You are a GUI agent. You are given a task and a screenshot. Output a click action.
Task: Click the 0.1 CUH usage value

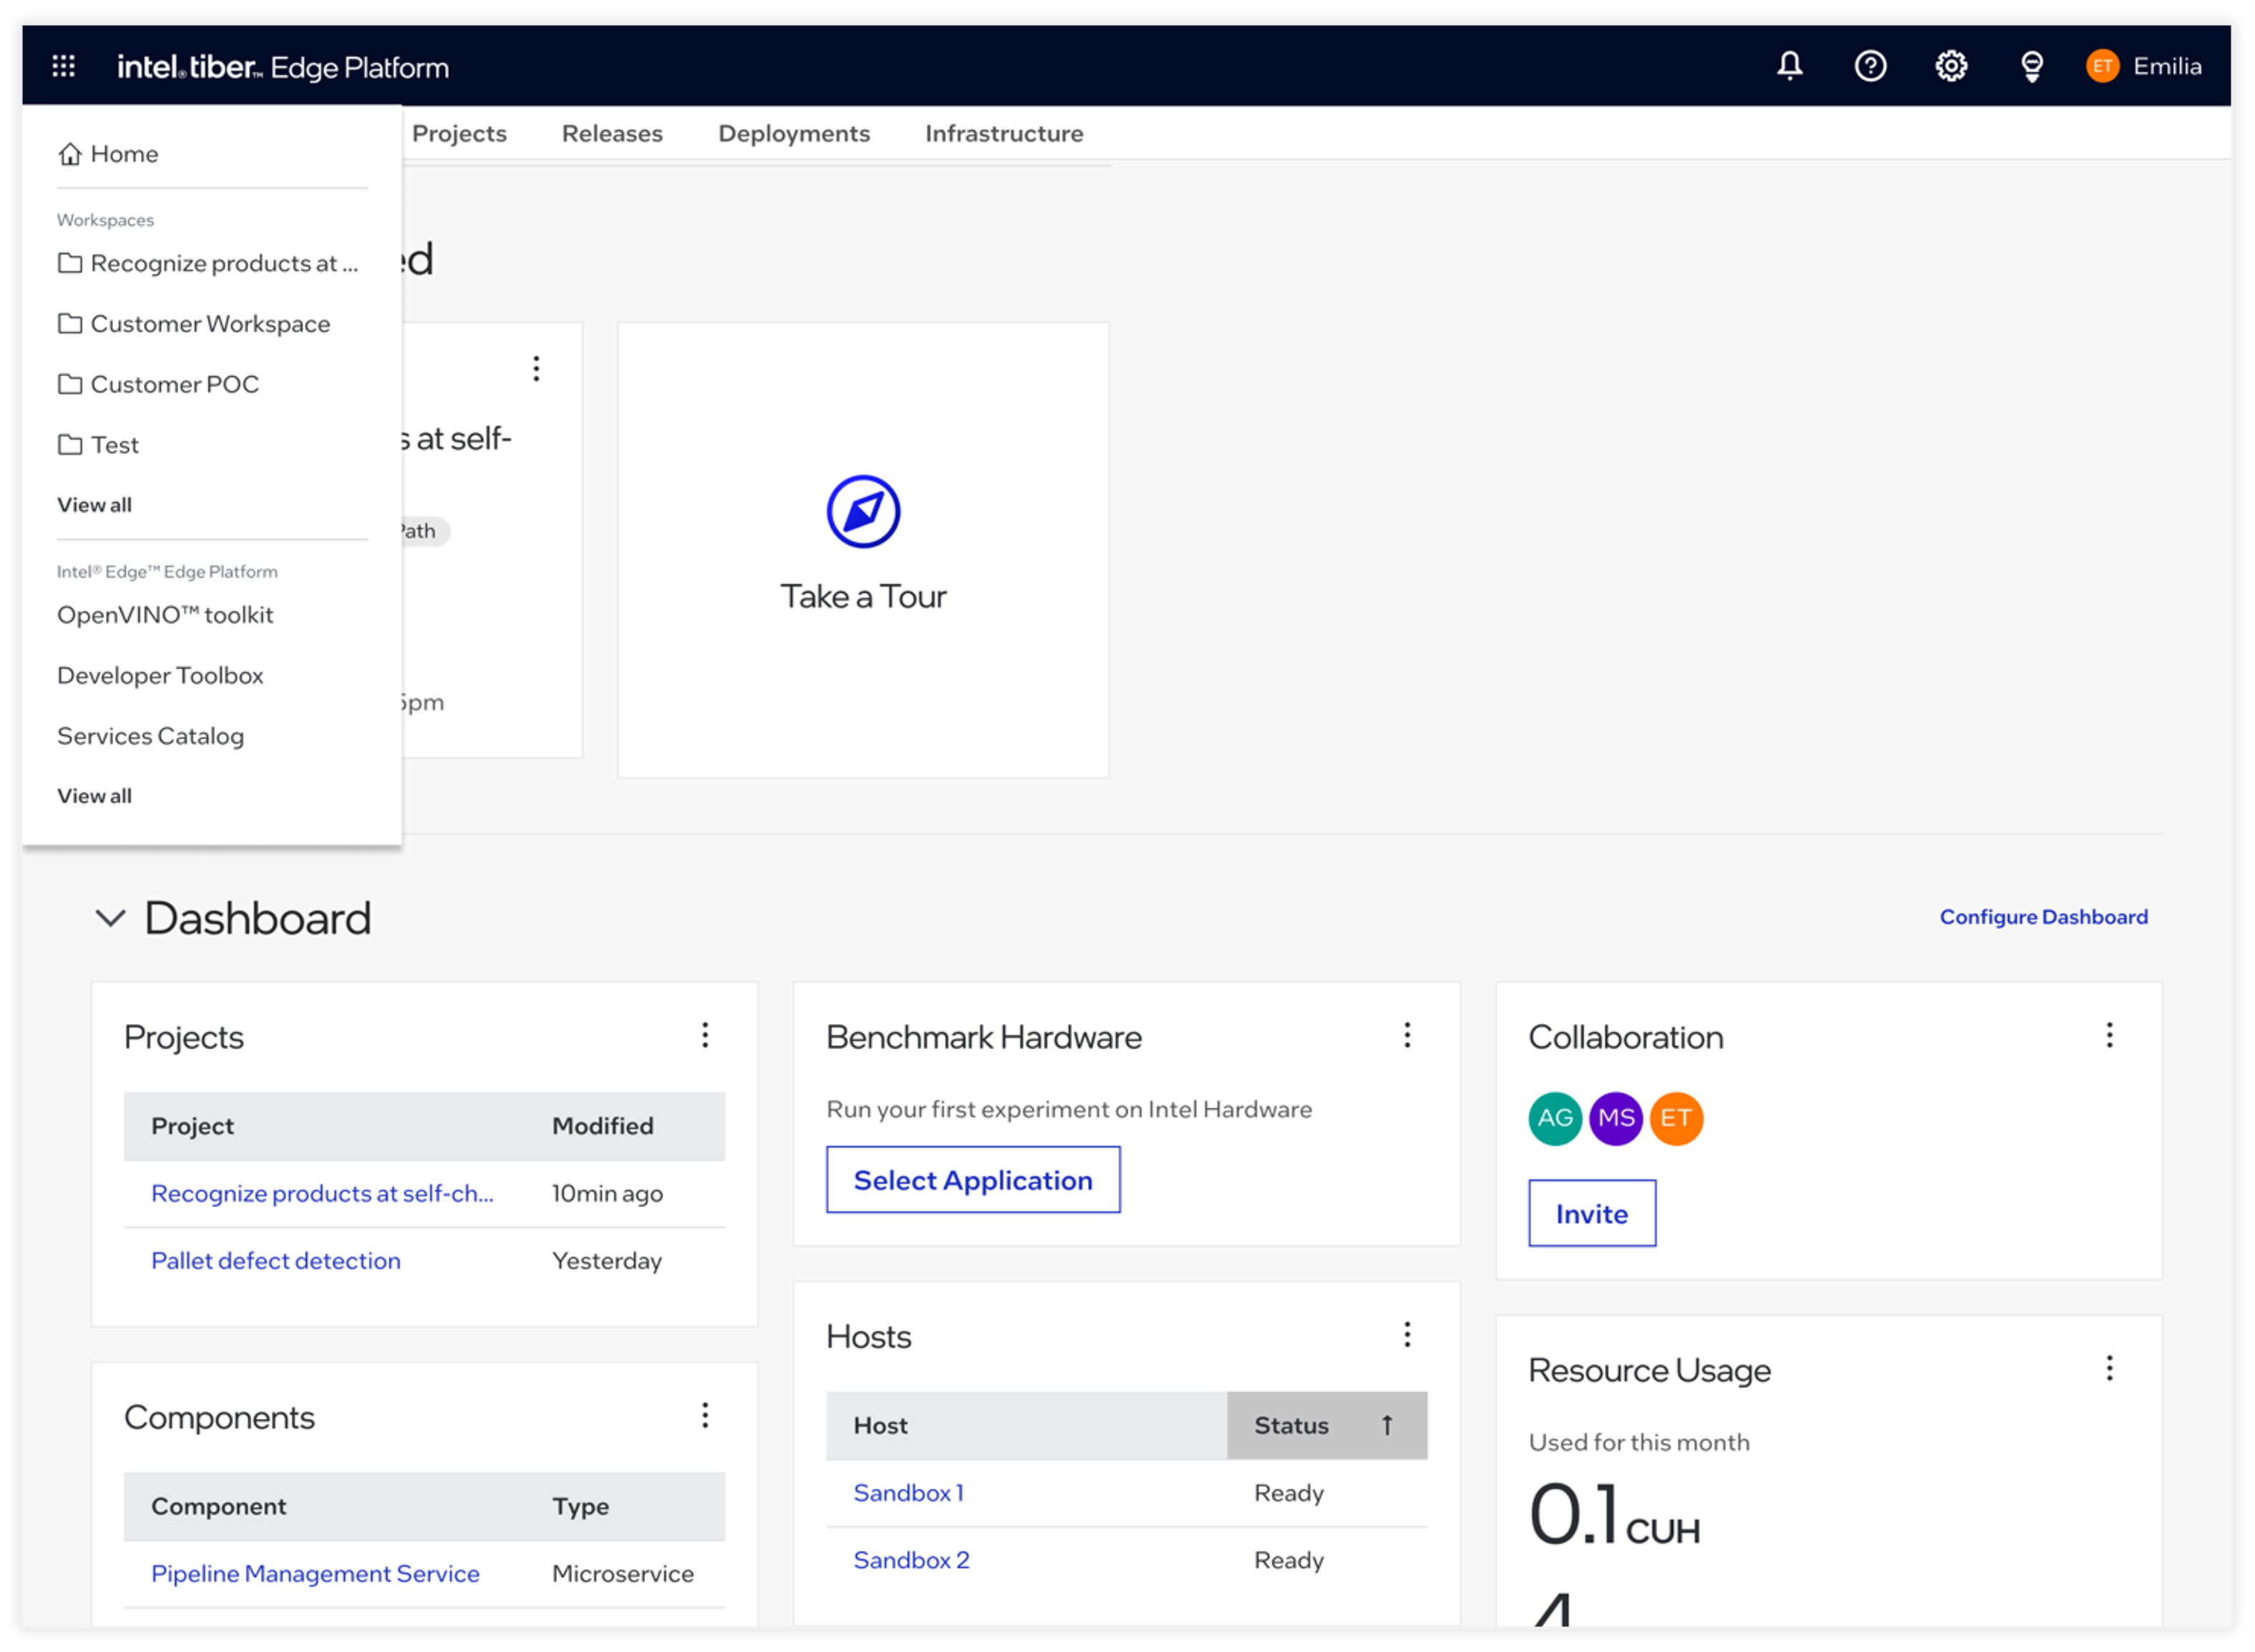point(1614,1515)
